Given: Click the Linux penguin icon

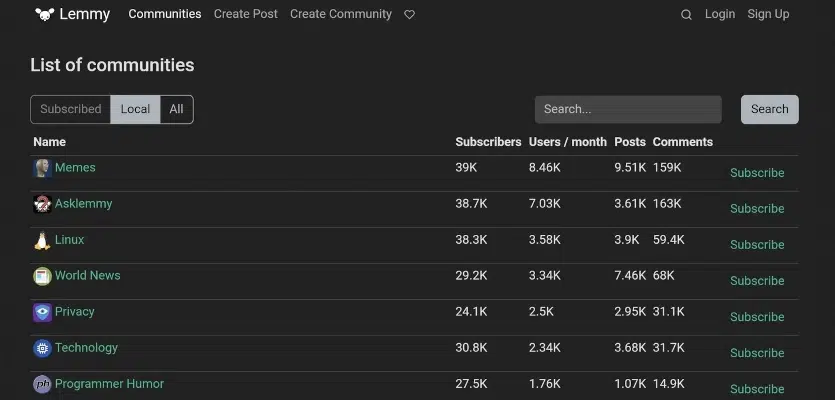Looking at the screenshot, I should (42, 240).
